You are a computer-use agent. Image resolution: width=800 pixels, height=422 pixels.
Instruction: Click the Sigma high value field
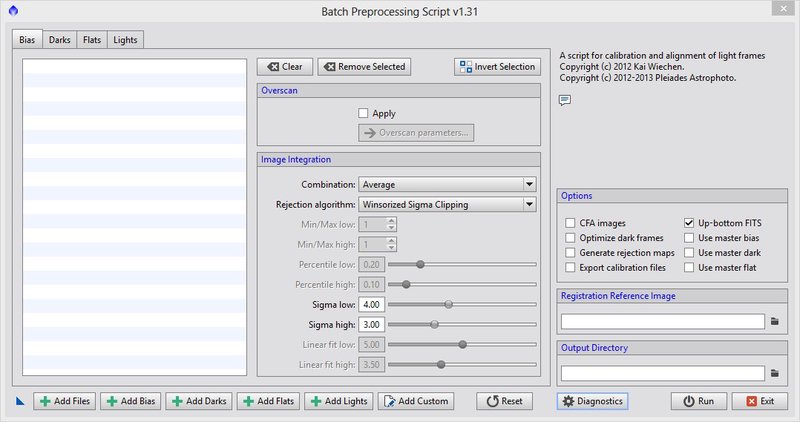point(371,325)
